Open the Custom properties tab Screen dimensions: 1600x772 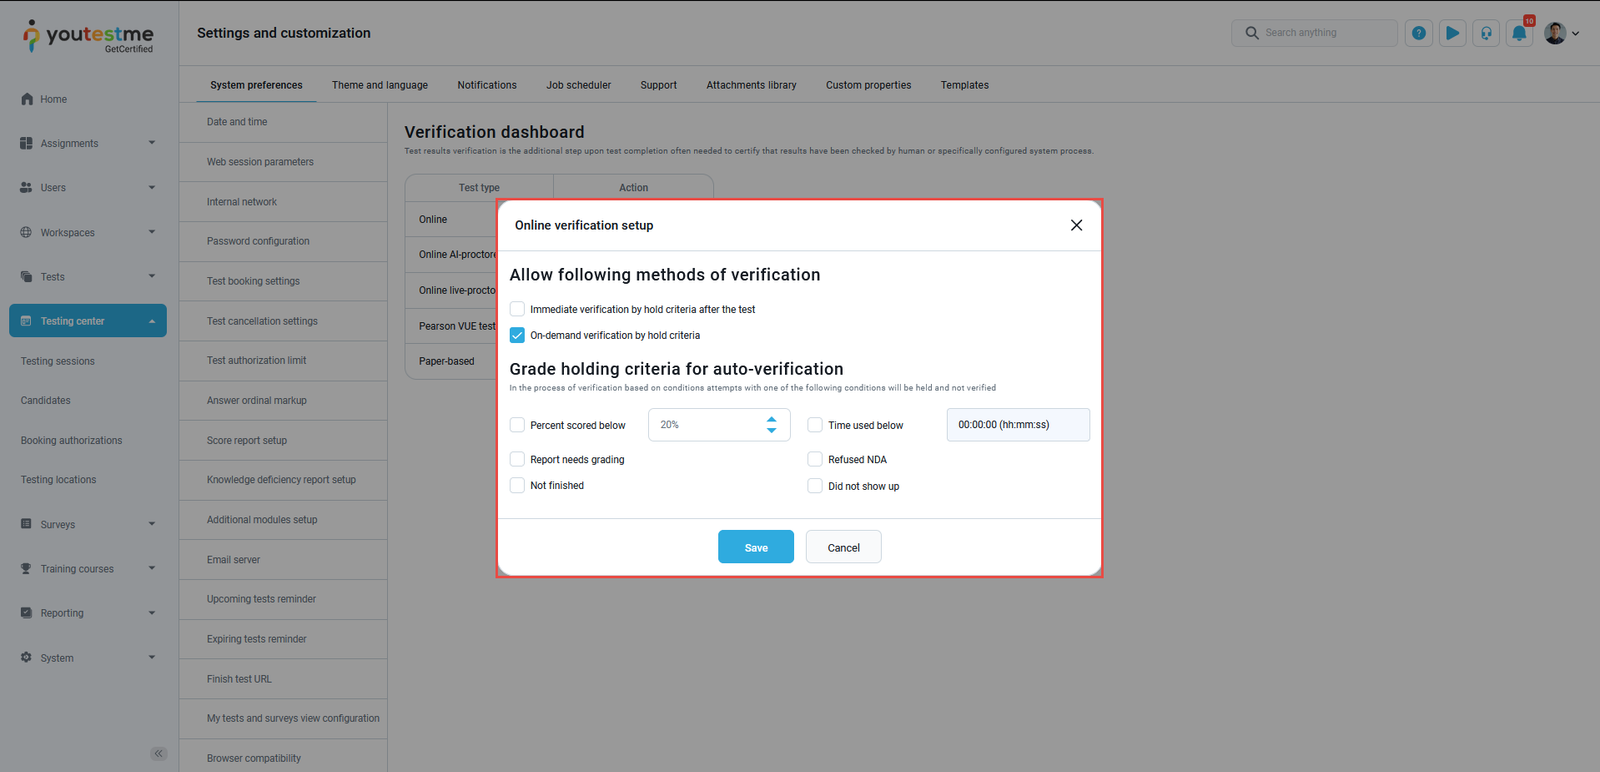click(x=868, y=85)
